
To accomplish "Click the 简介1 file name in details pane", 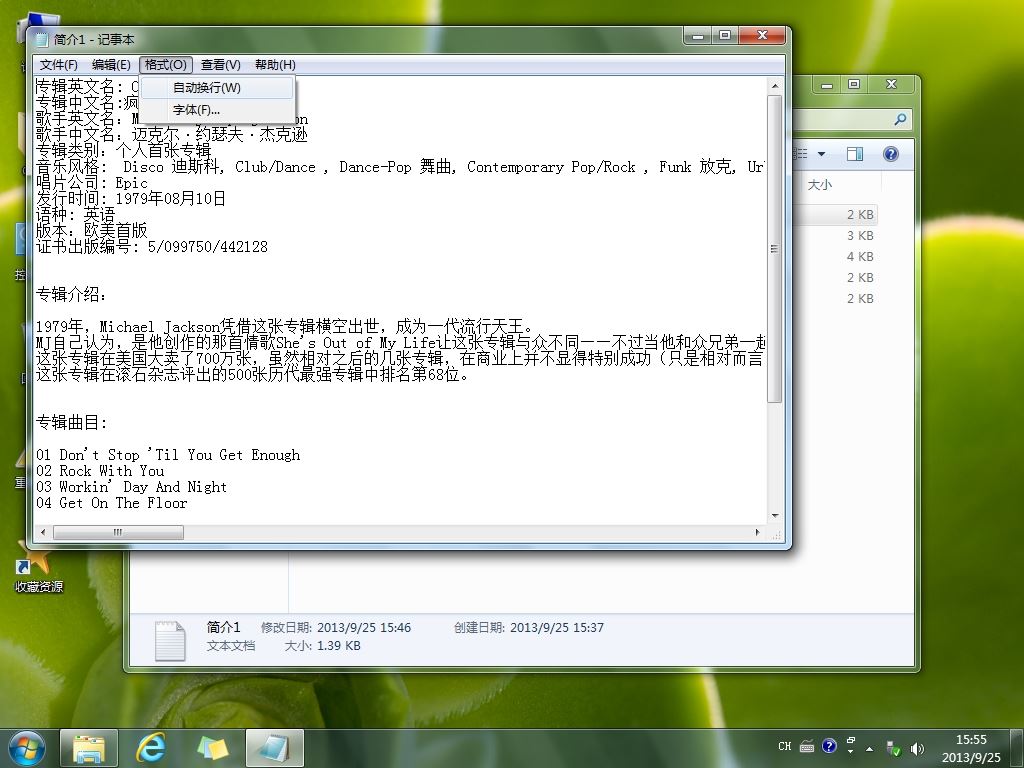I will pyautogui.click(x=224, y=628).
